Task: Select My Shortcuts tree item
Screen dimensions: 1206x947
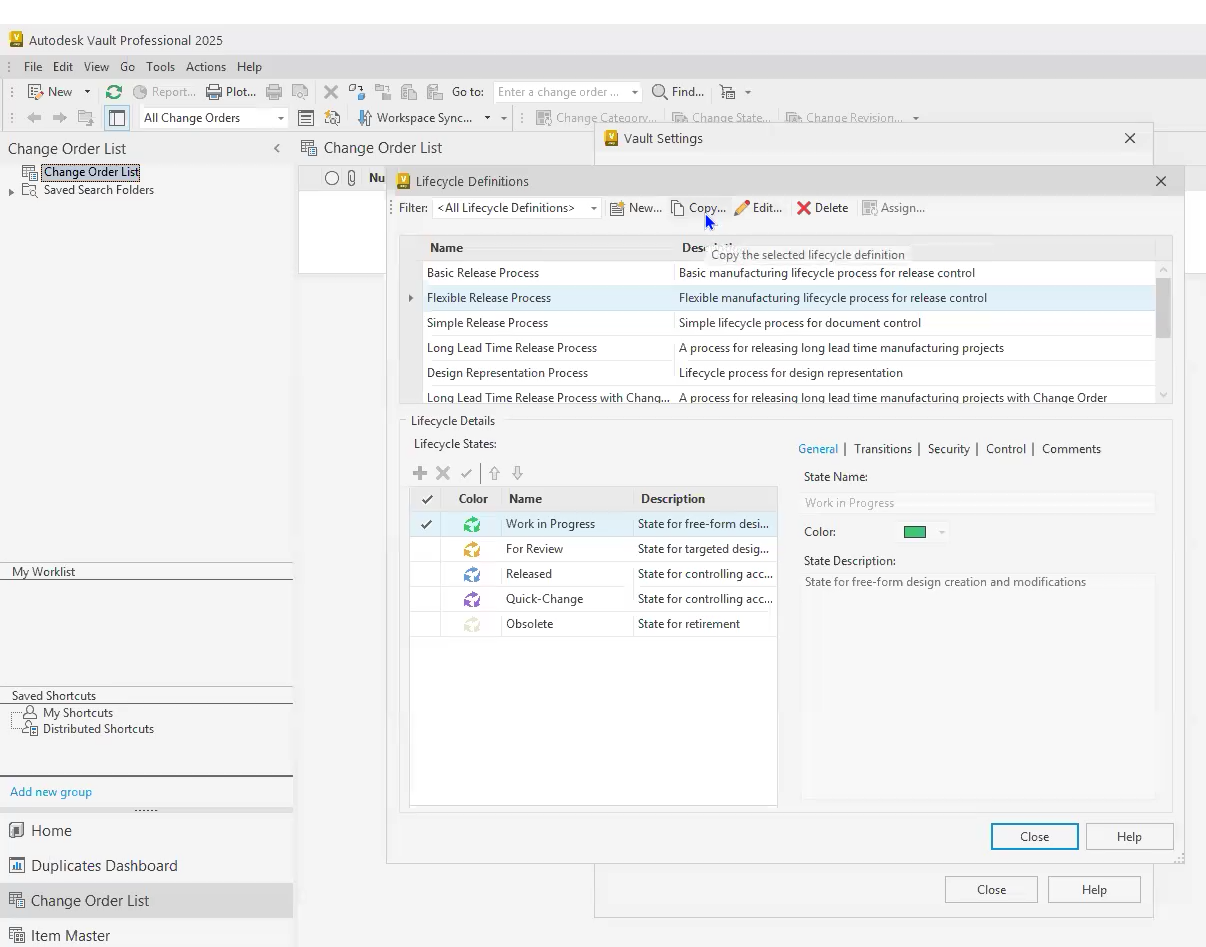Action: [x=78, y=713]
